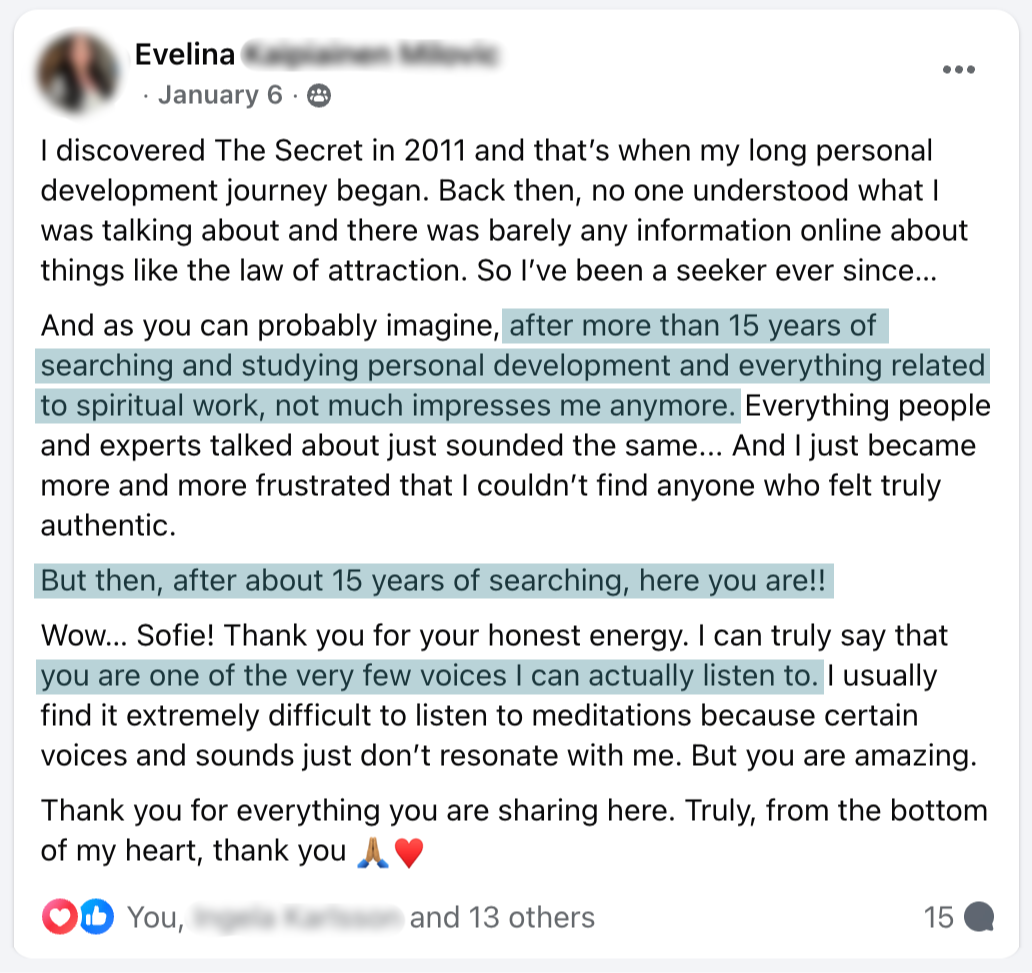Click the red heart love reaction icon

[59, 916]
